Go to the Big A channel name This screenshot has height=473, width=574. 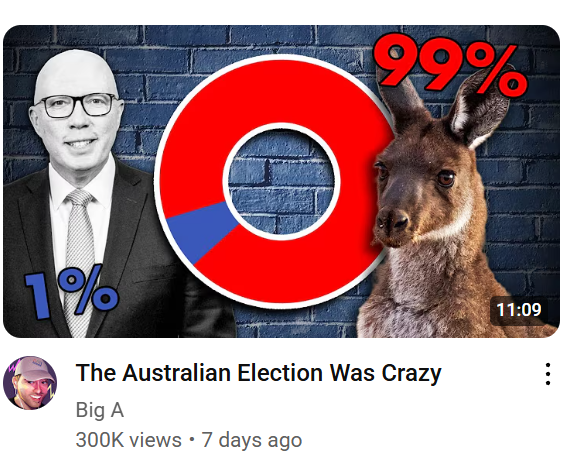tap(100, 410)
